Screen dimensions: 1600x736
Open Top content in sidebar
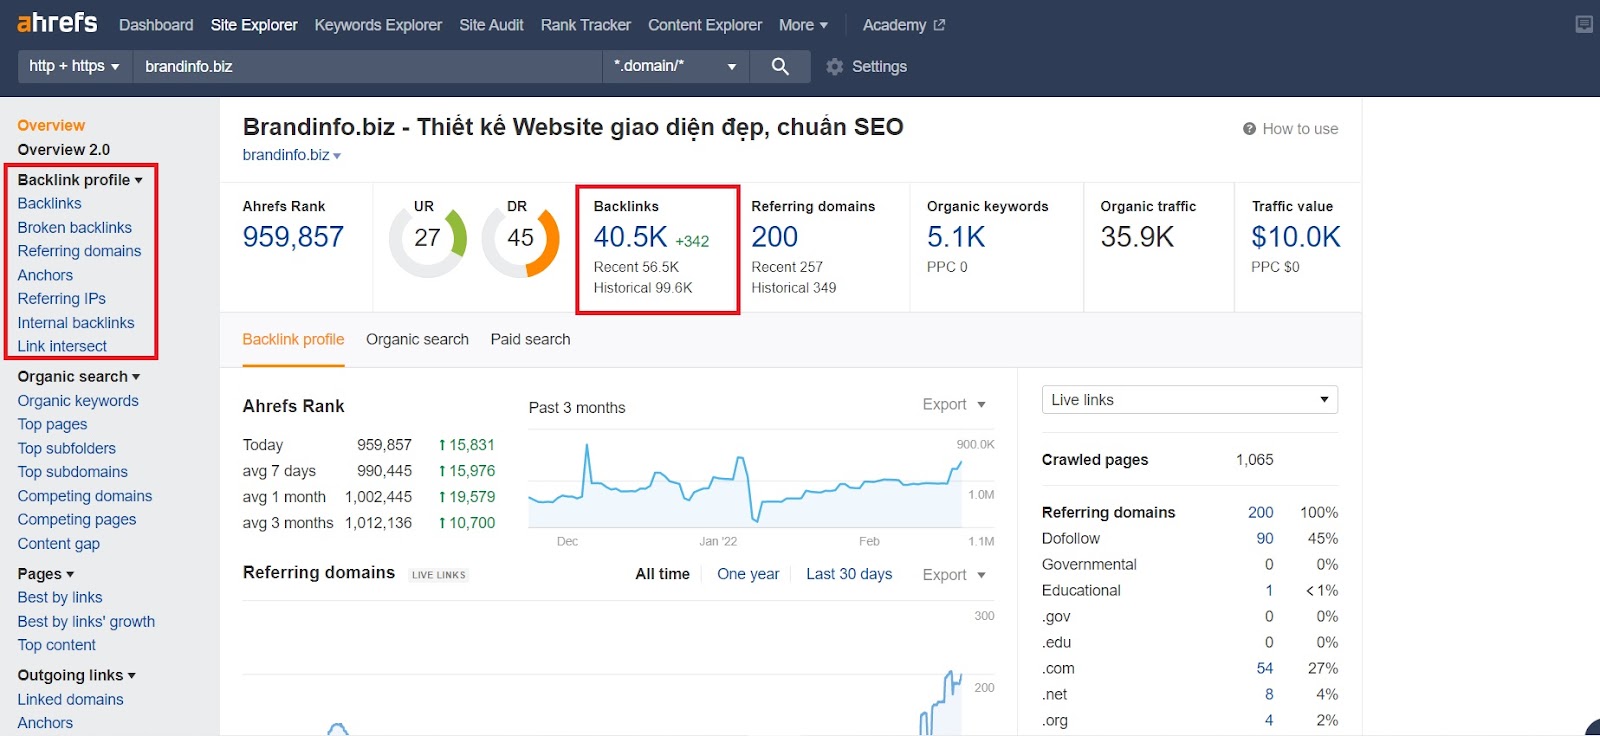click(57, 645)
